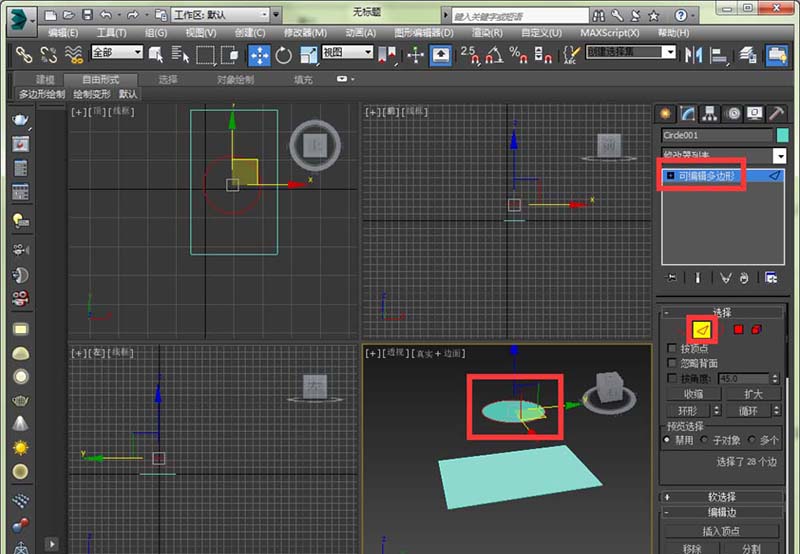Image resolution: width=800 pixels, height=554 pixels.
Task: Select the 子对象 preview selection radio
Action: tap(705, 440)
